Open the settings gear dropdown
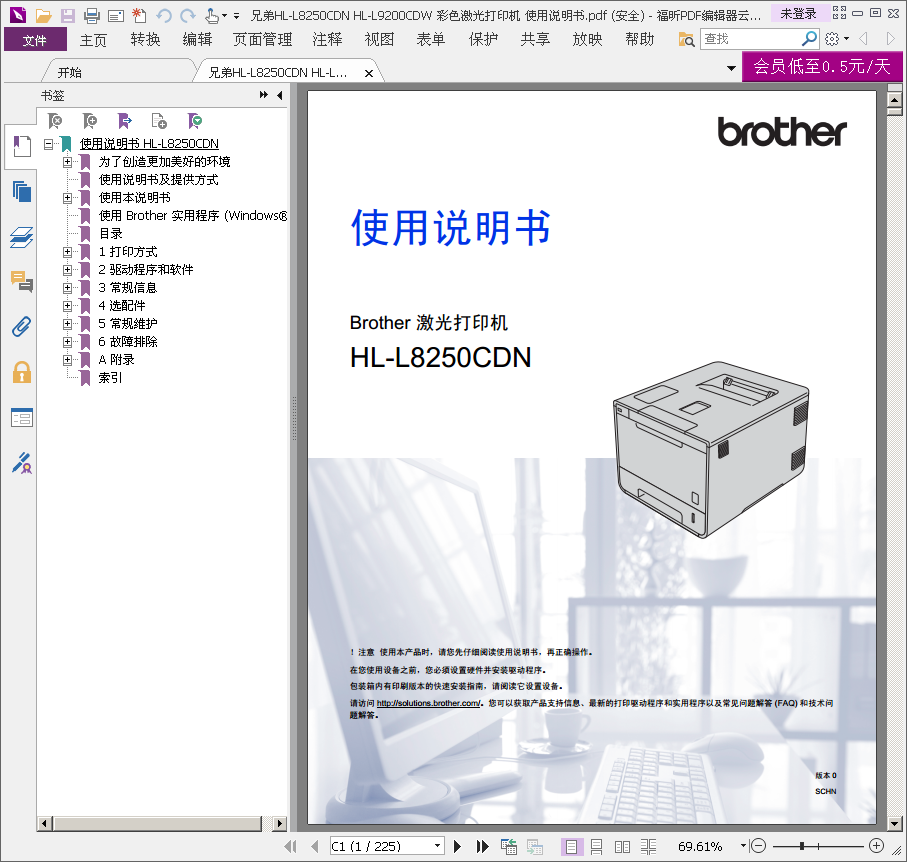This screenshot has height=862, width=907. (x=836, y=39)
